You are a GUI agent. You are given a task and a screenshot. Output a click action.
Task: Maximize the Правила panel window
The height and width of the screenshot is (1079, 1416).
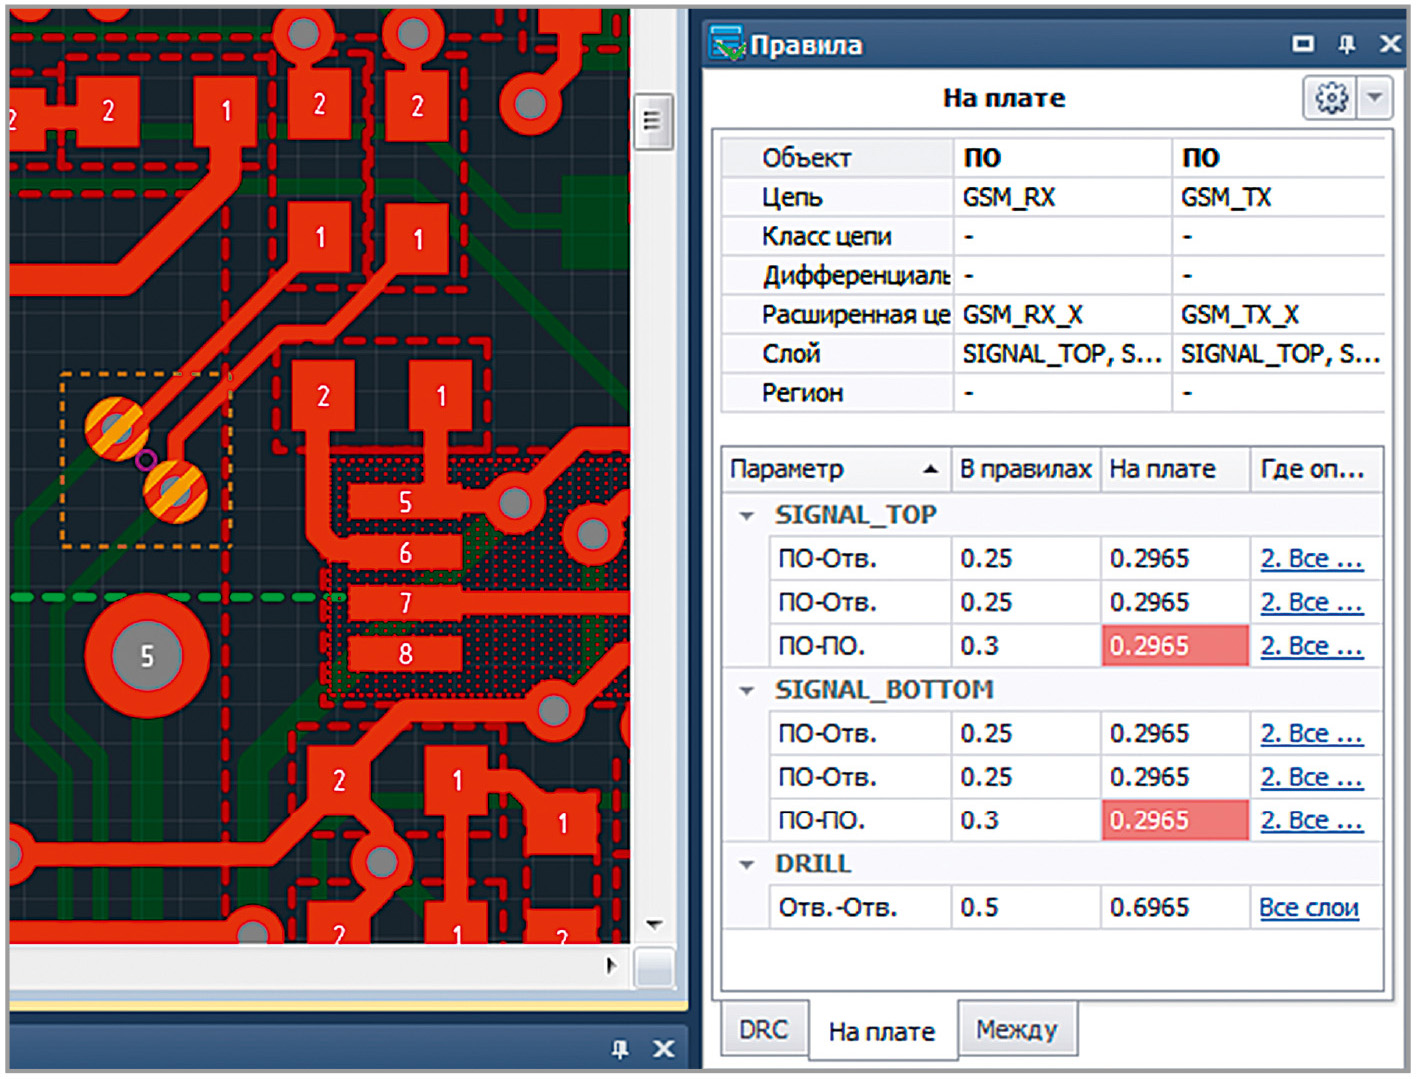pos(1302,44)
